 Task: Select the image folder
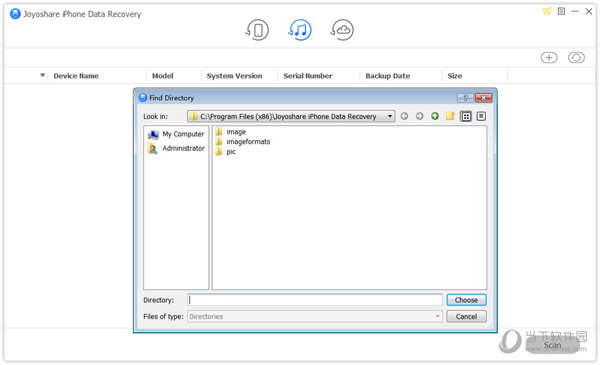[x=231, y=132]
